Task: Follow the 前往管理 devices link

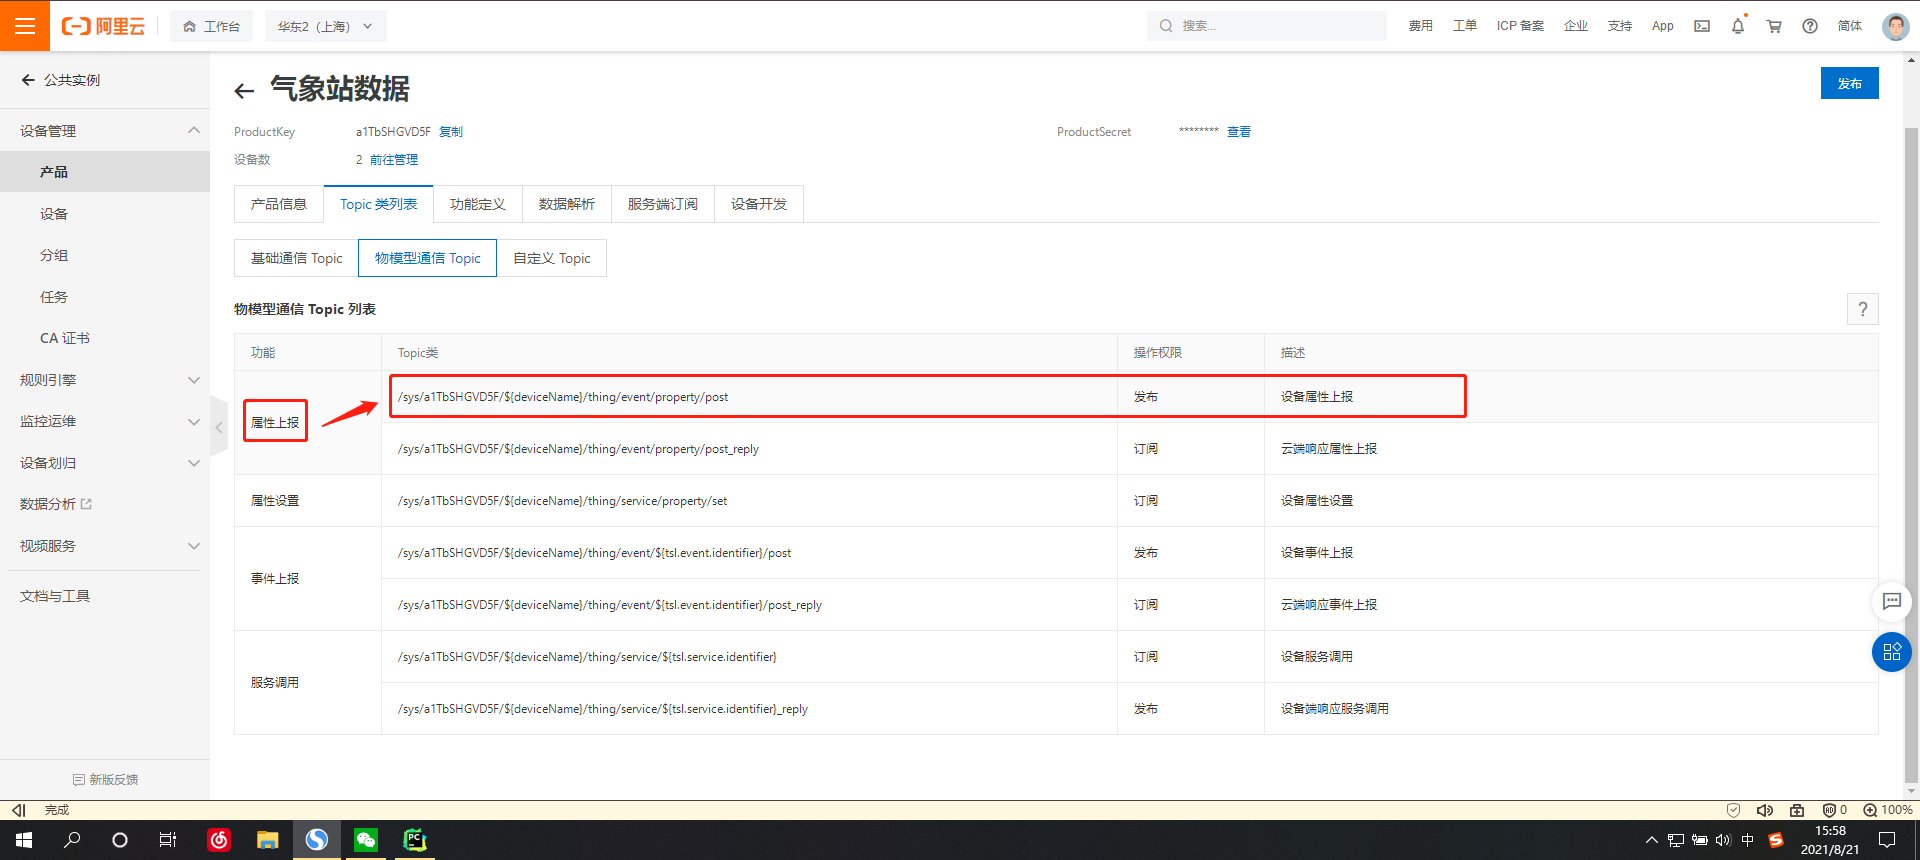Action: point(394,160)
